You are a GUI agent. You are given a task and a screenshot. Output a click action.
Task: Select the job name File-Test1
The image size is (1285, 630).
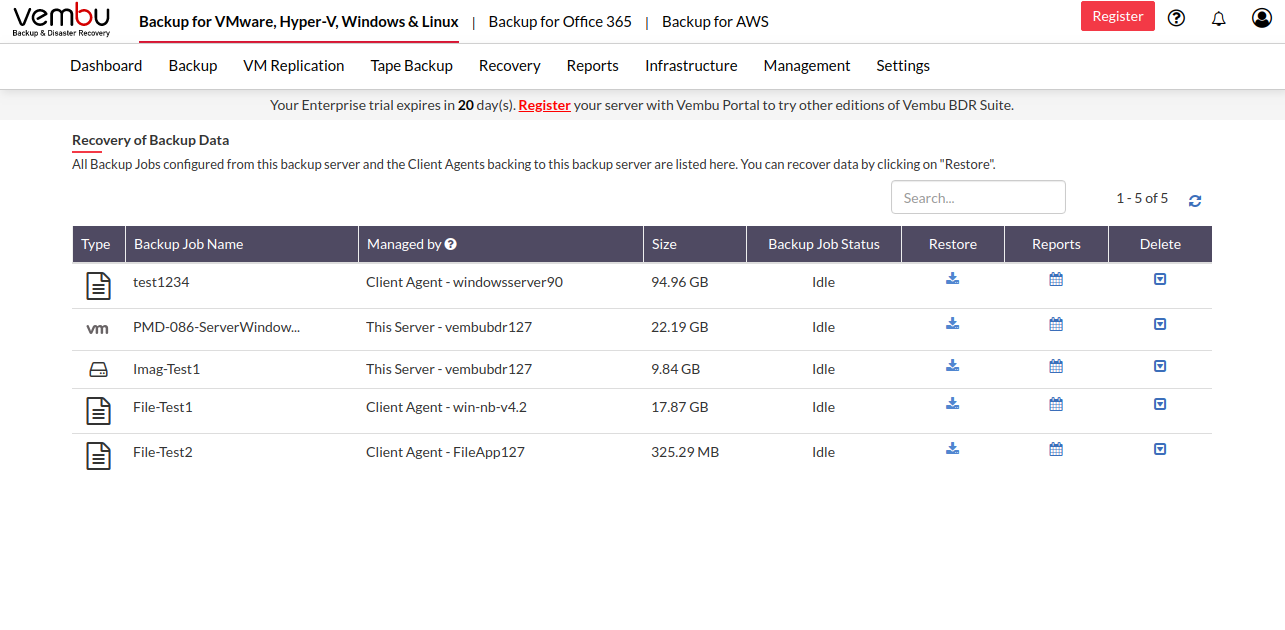tap(162, 407)
